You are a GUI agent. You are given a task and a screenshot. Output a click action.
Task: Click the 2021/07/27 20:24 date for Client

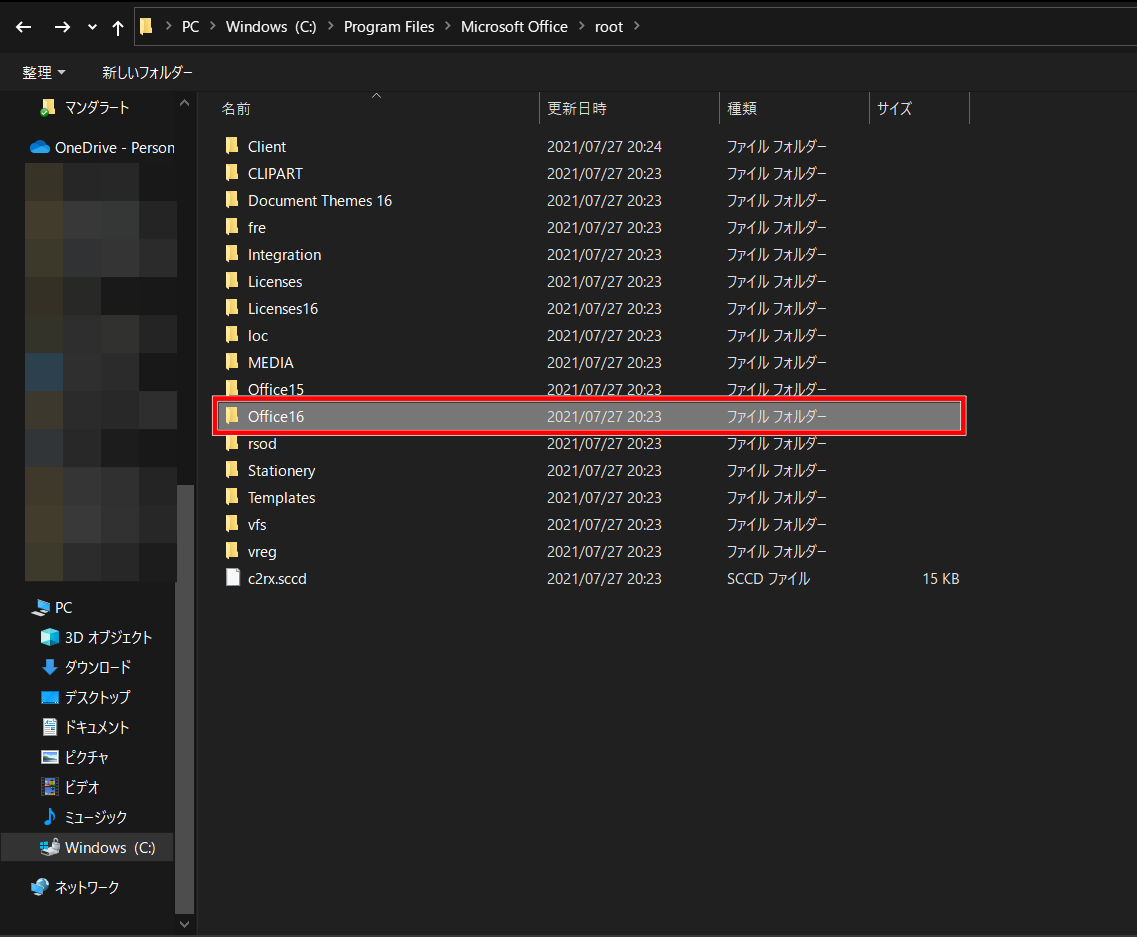604,146
